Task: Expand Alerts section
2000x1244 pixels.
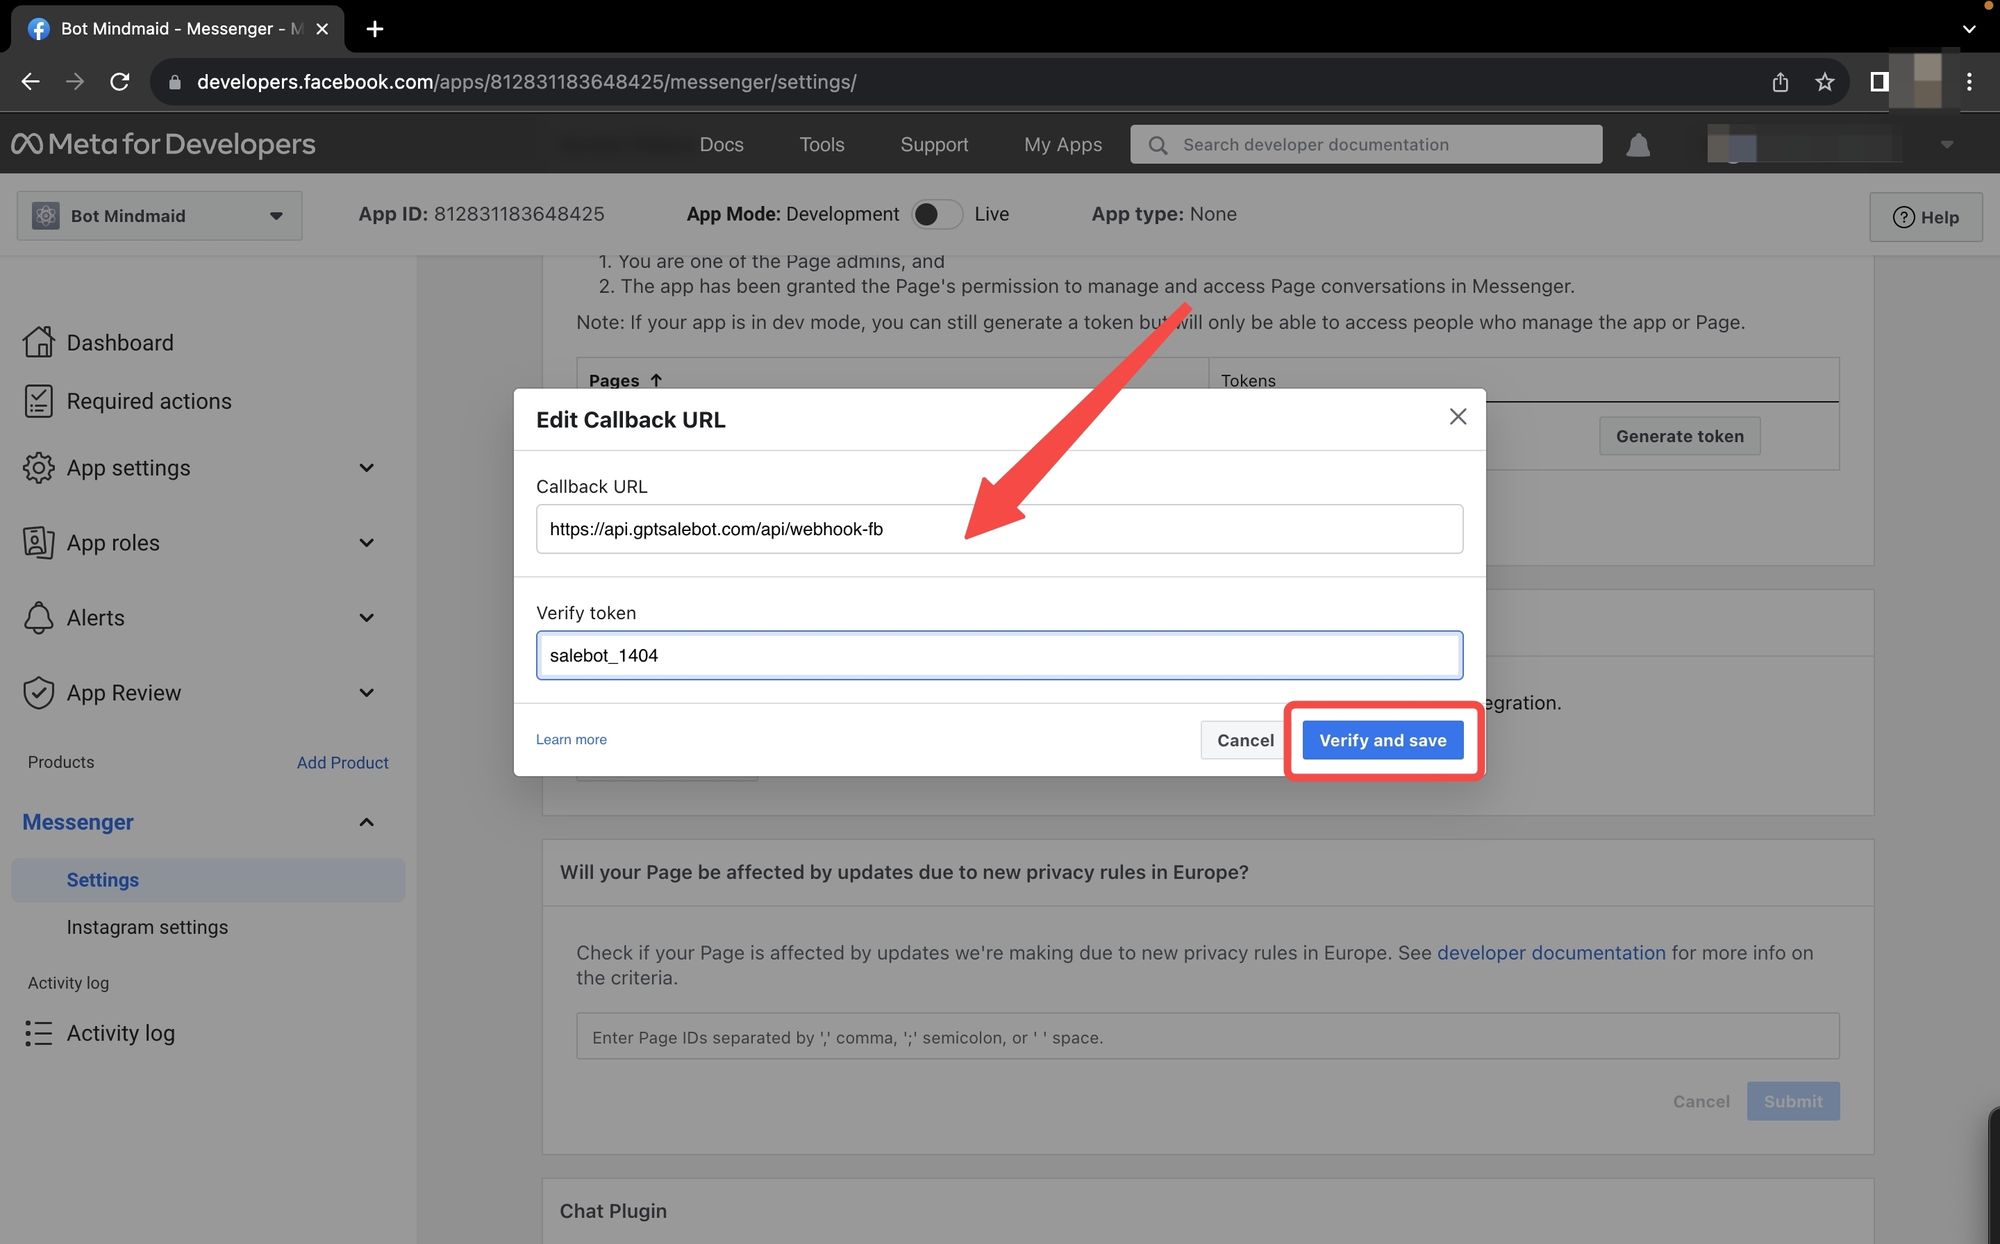Action: [x=367, y=618]
